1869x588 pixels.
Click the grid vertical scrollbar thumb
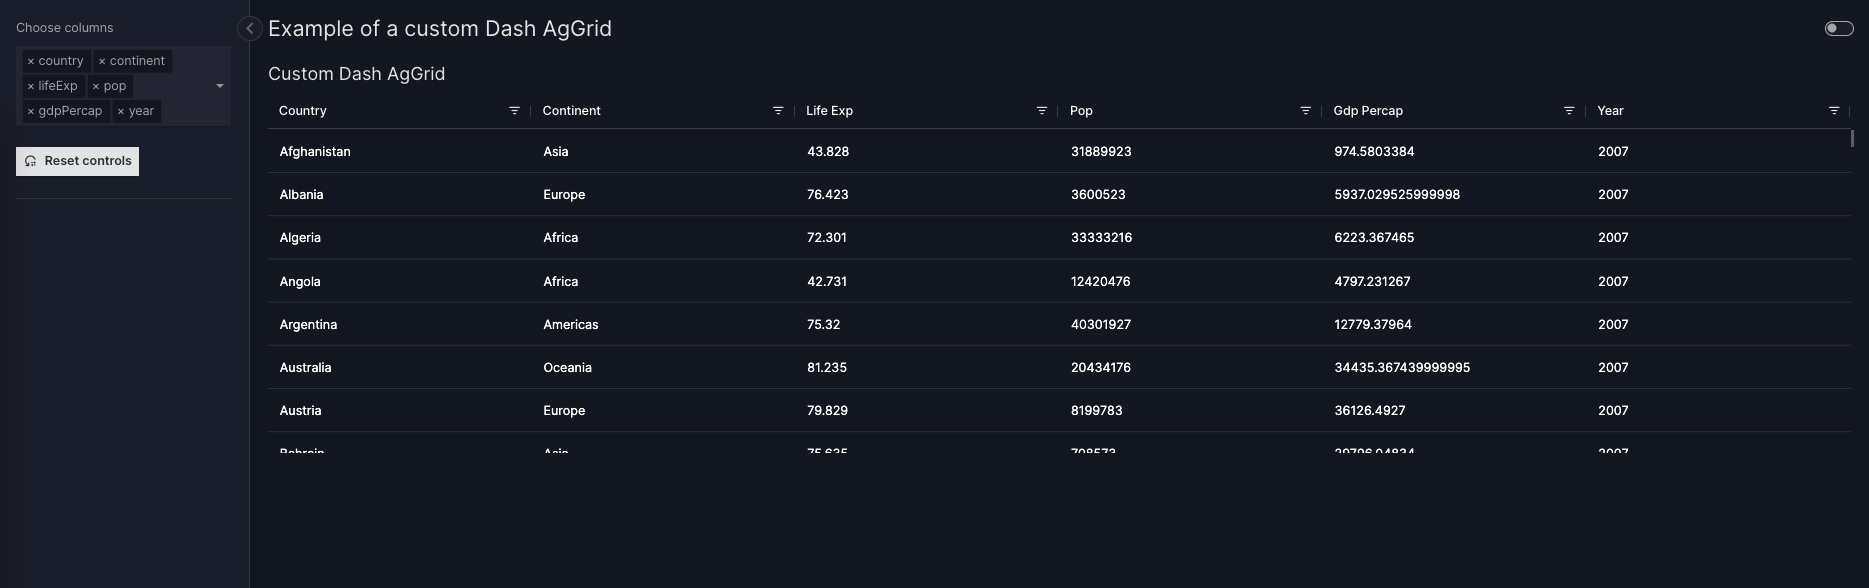1852,138
